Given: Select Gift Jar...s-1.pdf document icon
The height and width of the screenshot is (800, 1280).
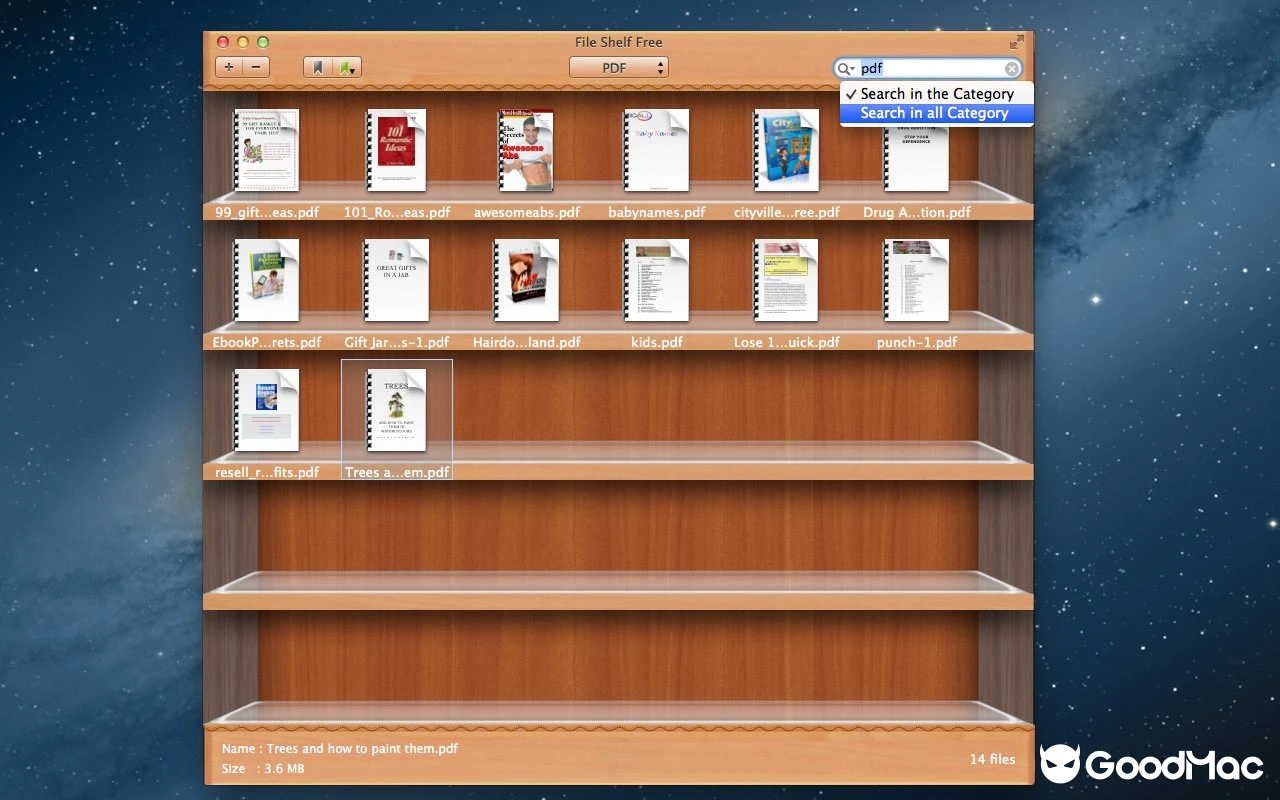Looking at the screenshot, I should [x=396, y=280].
